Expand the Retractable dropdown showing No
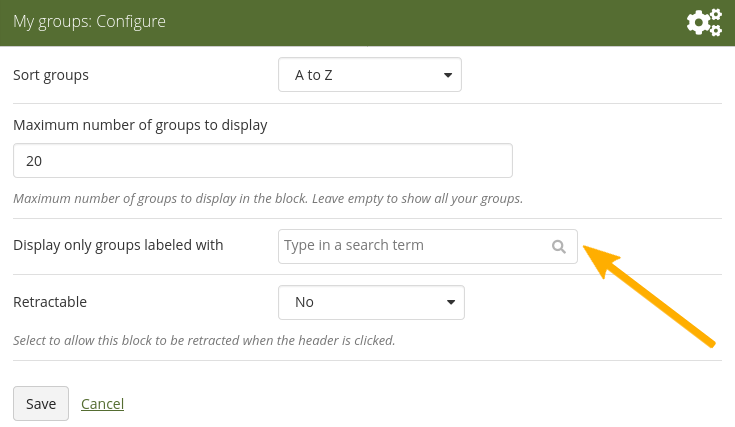The image size is (735, 427). pyautogui.click(x=370, y=302)
